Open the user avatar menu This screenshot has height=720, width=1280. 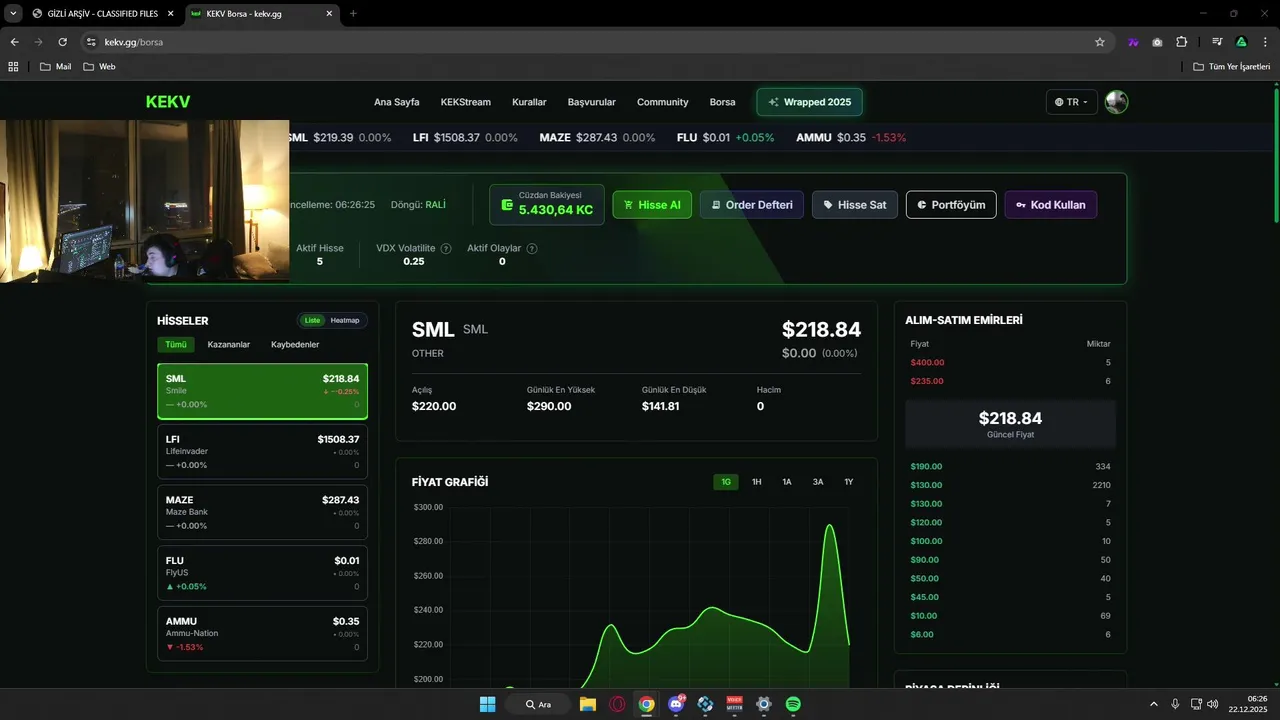(x=1116, y=102)
